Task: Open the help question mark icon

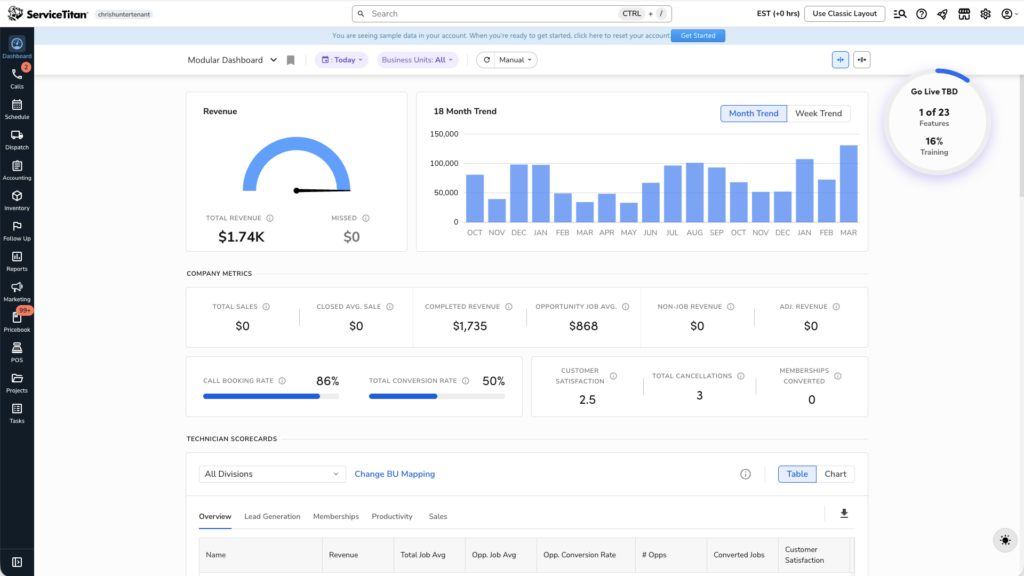Action: (921, 14)
